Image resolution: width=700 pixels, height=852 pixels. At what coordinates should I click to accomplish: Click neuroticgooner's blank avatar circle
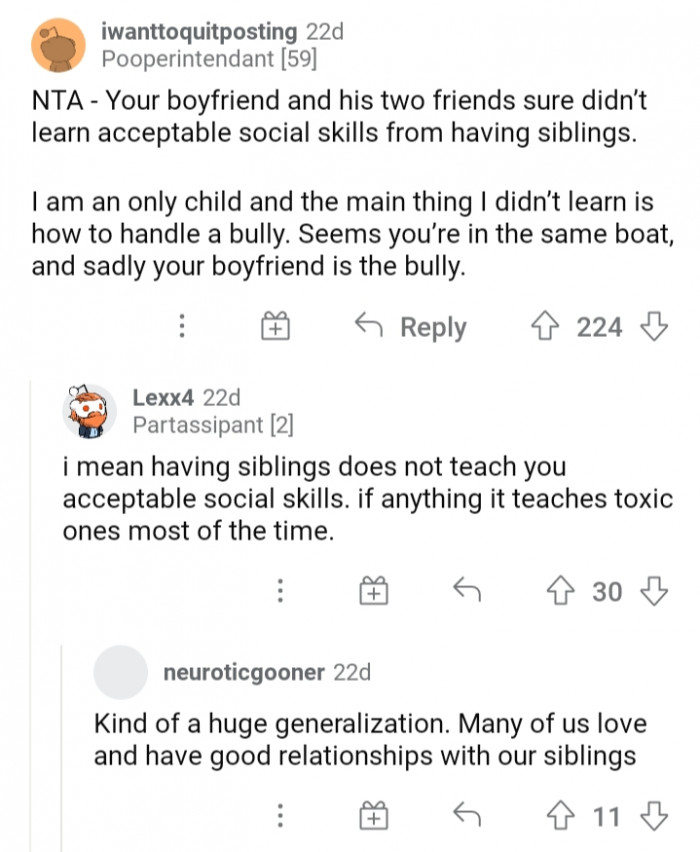[x=118, y=673]
